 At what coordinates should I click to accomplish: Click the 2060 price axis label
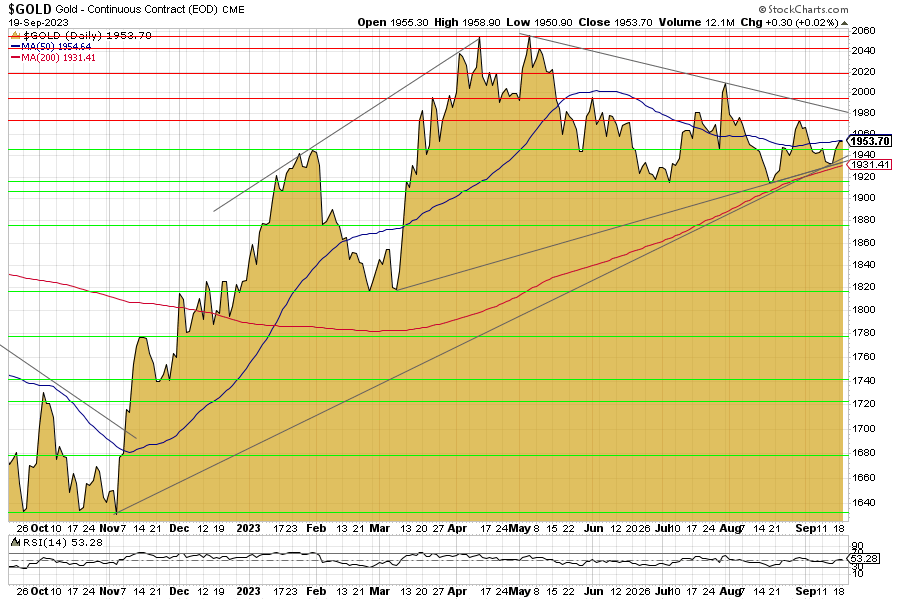click(863, 31)
